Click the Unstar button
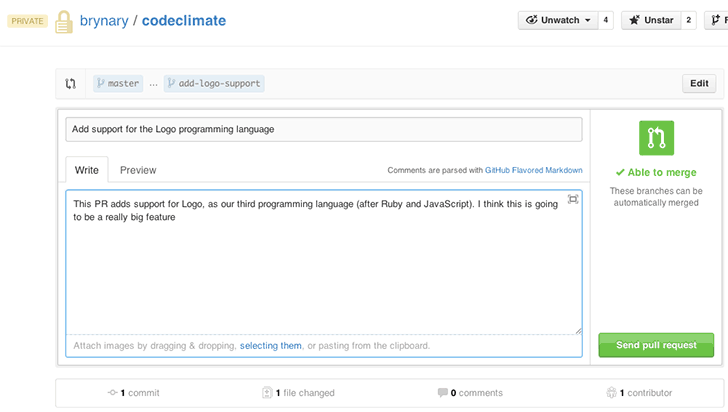728x412 pixels. point(651,20)
